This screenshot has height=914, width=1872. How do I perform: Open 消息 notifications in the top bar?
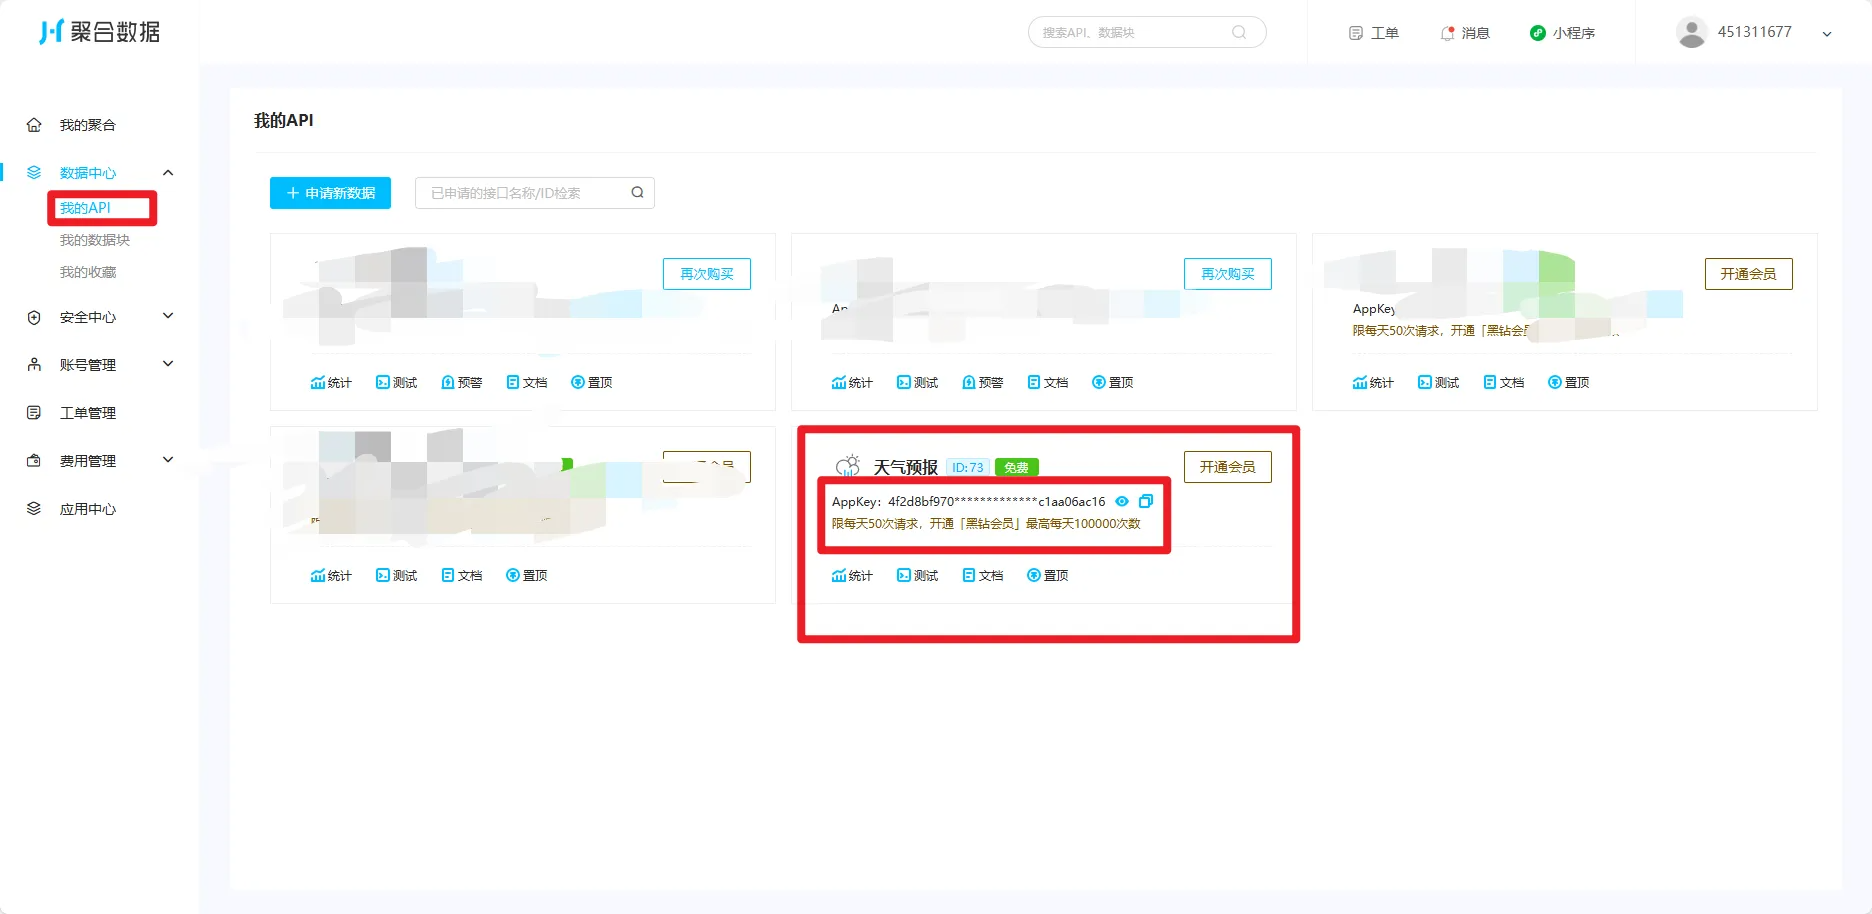pyautogui.click(x=1465, y=33)
